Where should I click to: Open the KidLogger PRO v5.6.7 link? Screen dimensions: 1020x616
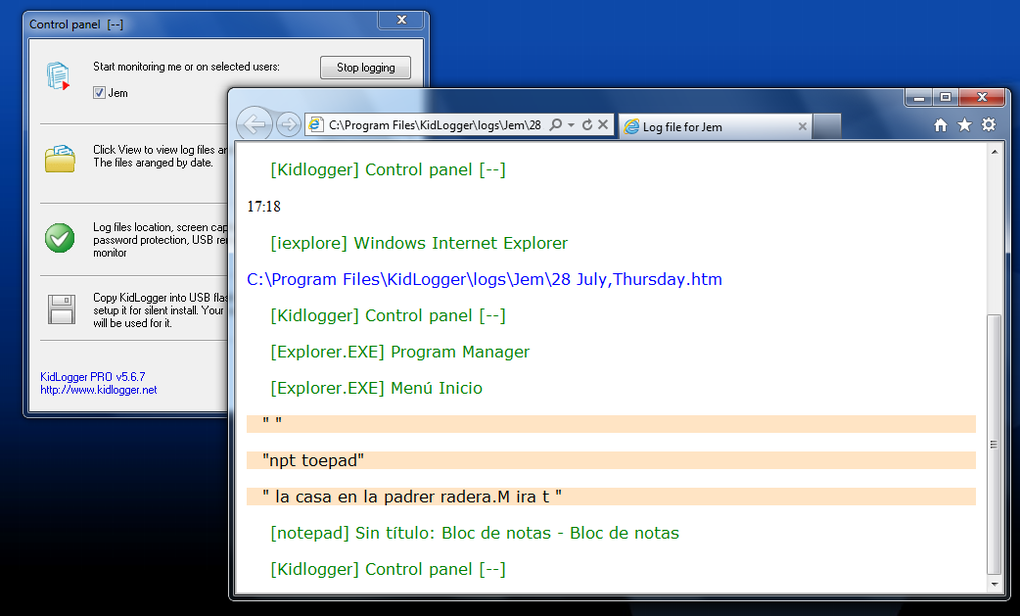click(x=92, y=377)
